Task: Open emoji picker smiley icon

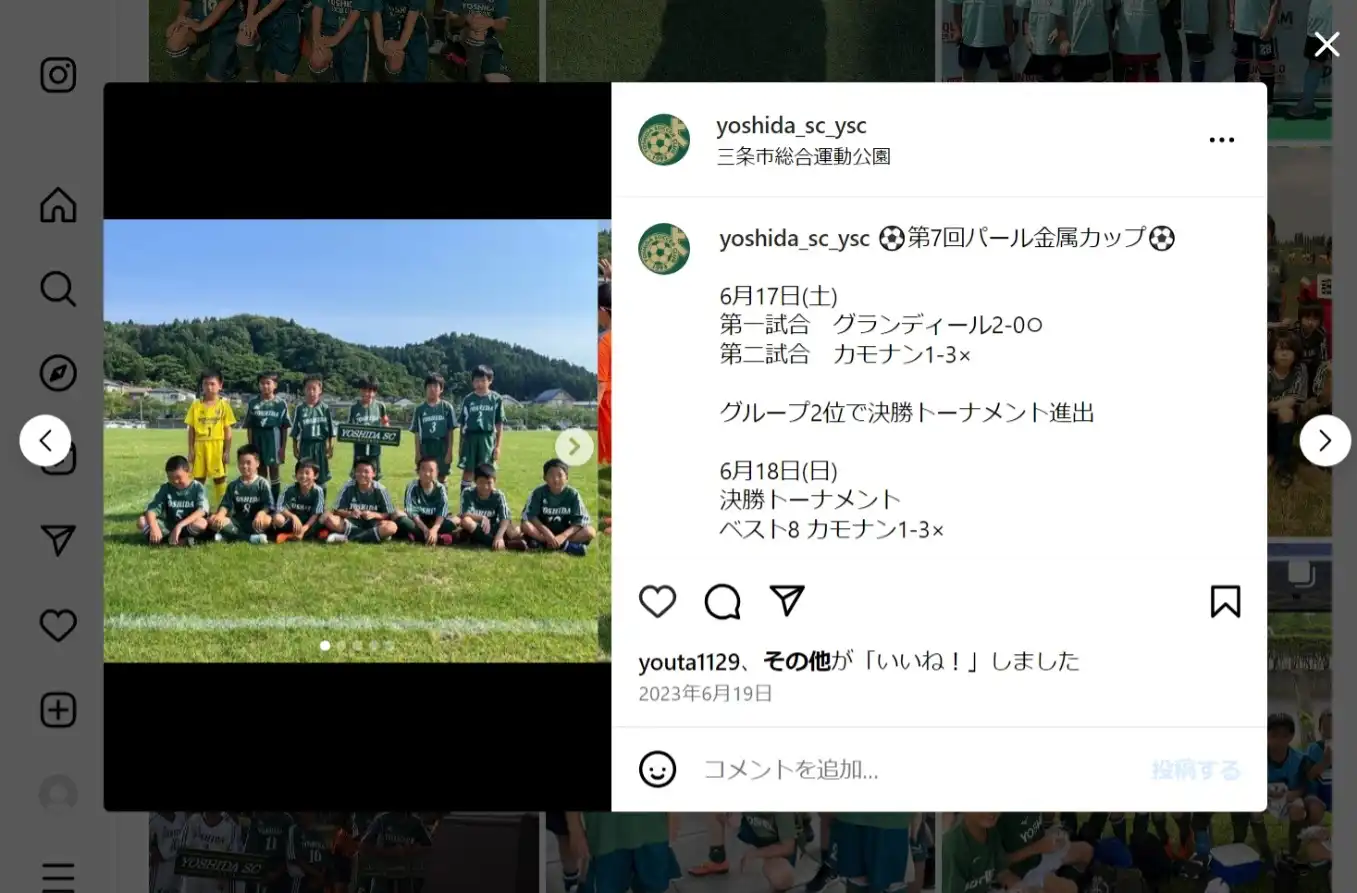Action: click(657, 769)
